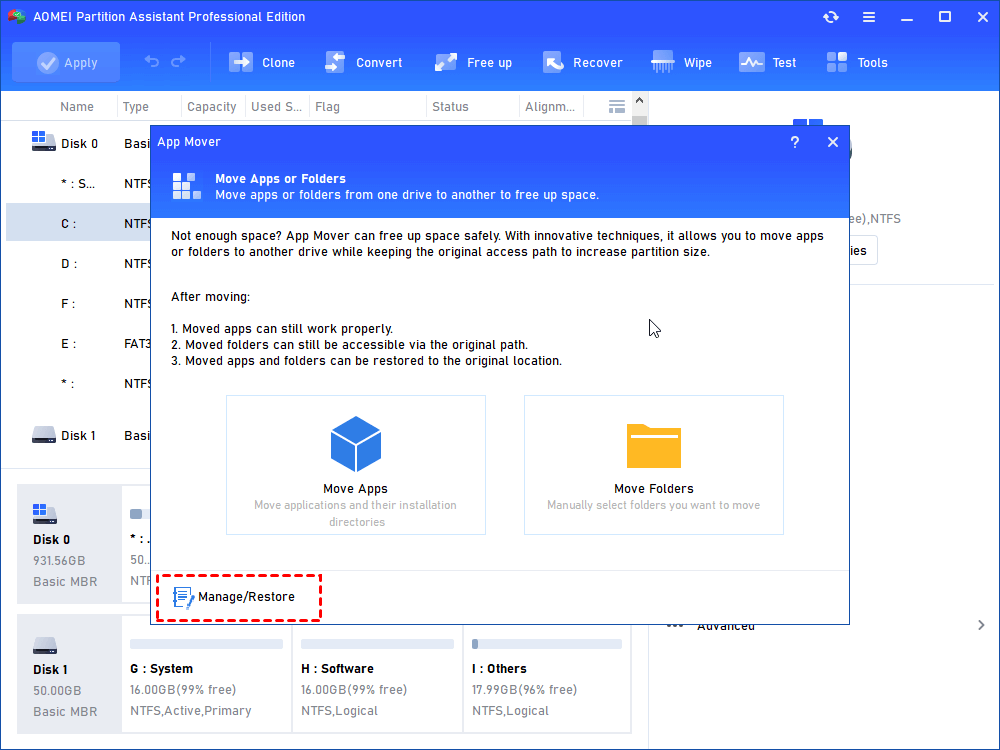
Task: Select the C : partition row
Action: (78, 224)
